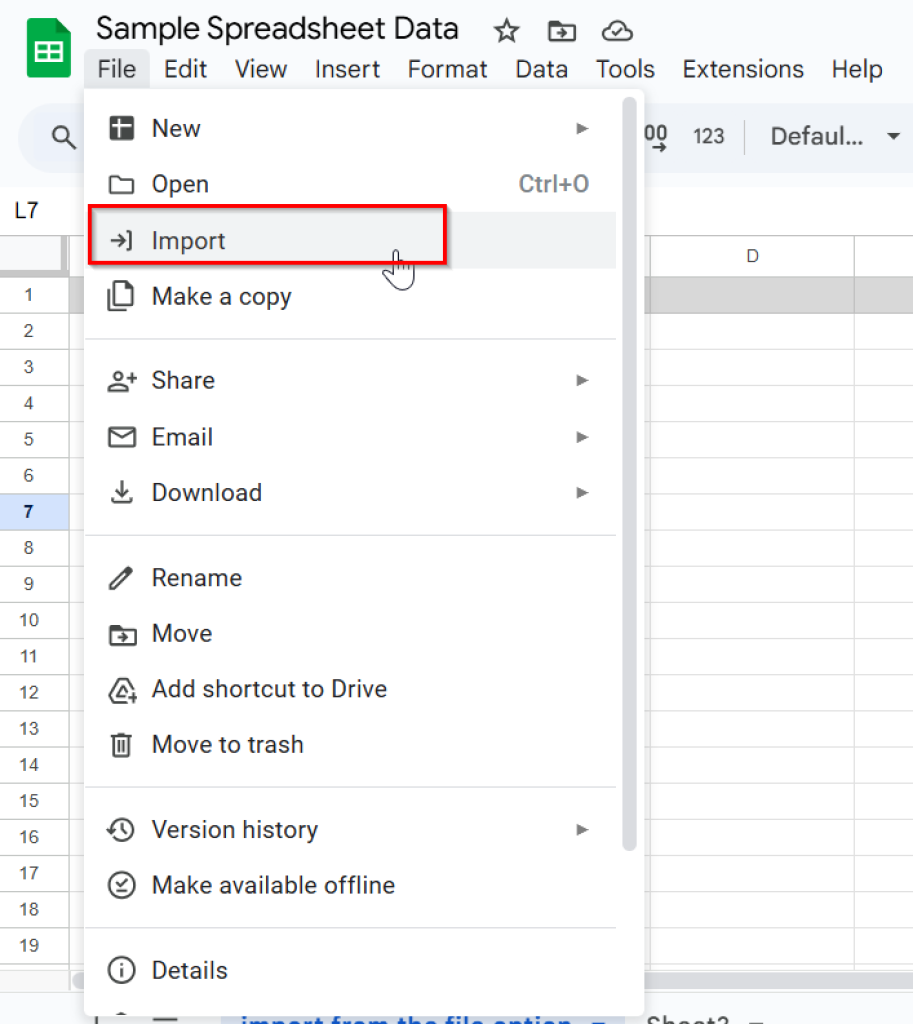Expand the New submenu arrow
Viewport: 913px width, 1024px height.
(583, 128)
